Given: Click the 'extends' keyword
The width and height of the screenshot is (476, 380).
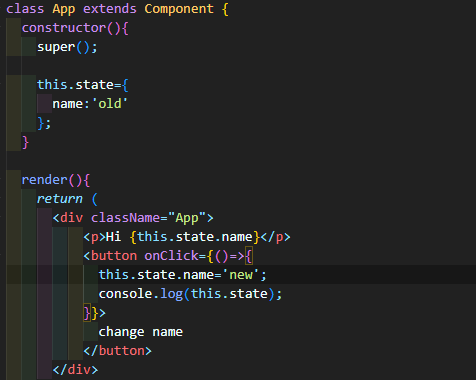Looking at the screenshot, I should tap(110, 9).
